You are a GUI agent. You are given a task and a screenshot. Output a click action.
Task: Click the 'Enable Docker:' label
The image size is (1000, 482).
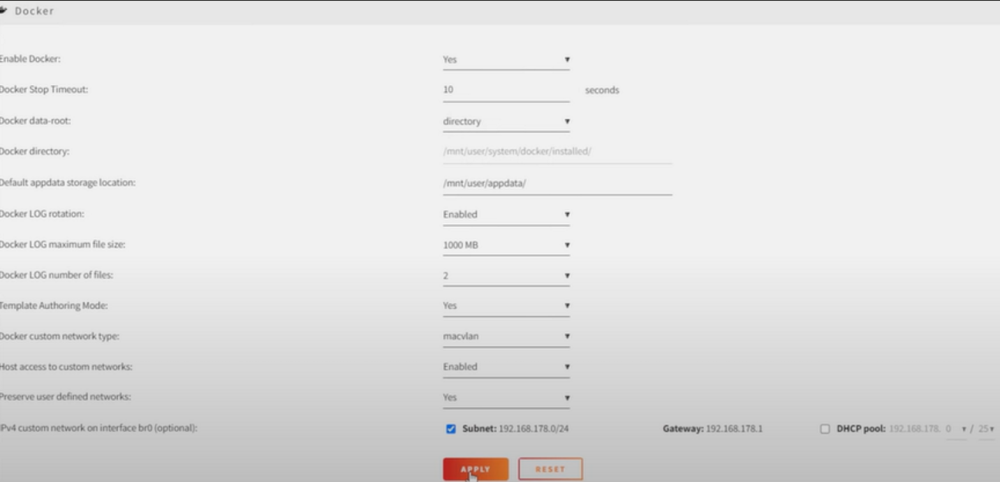pos(30,59)
